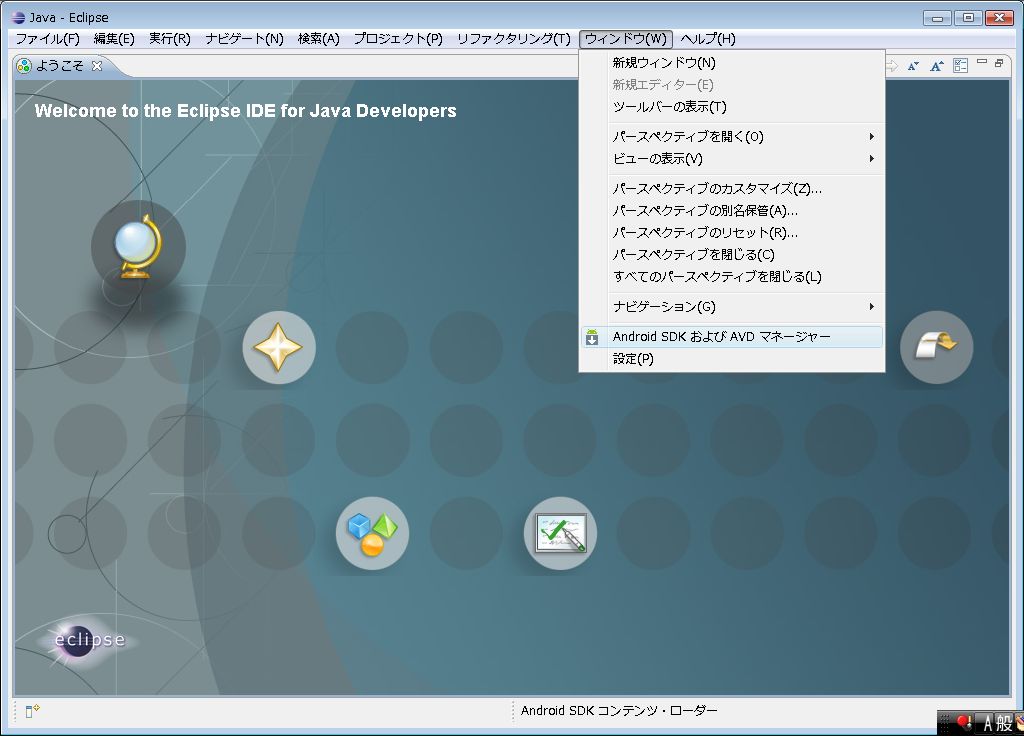The width and height of the screenshot is (1024, 736).
Task: Click the IME conversion mode 般 icon
Action: (1004, 722)
